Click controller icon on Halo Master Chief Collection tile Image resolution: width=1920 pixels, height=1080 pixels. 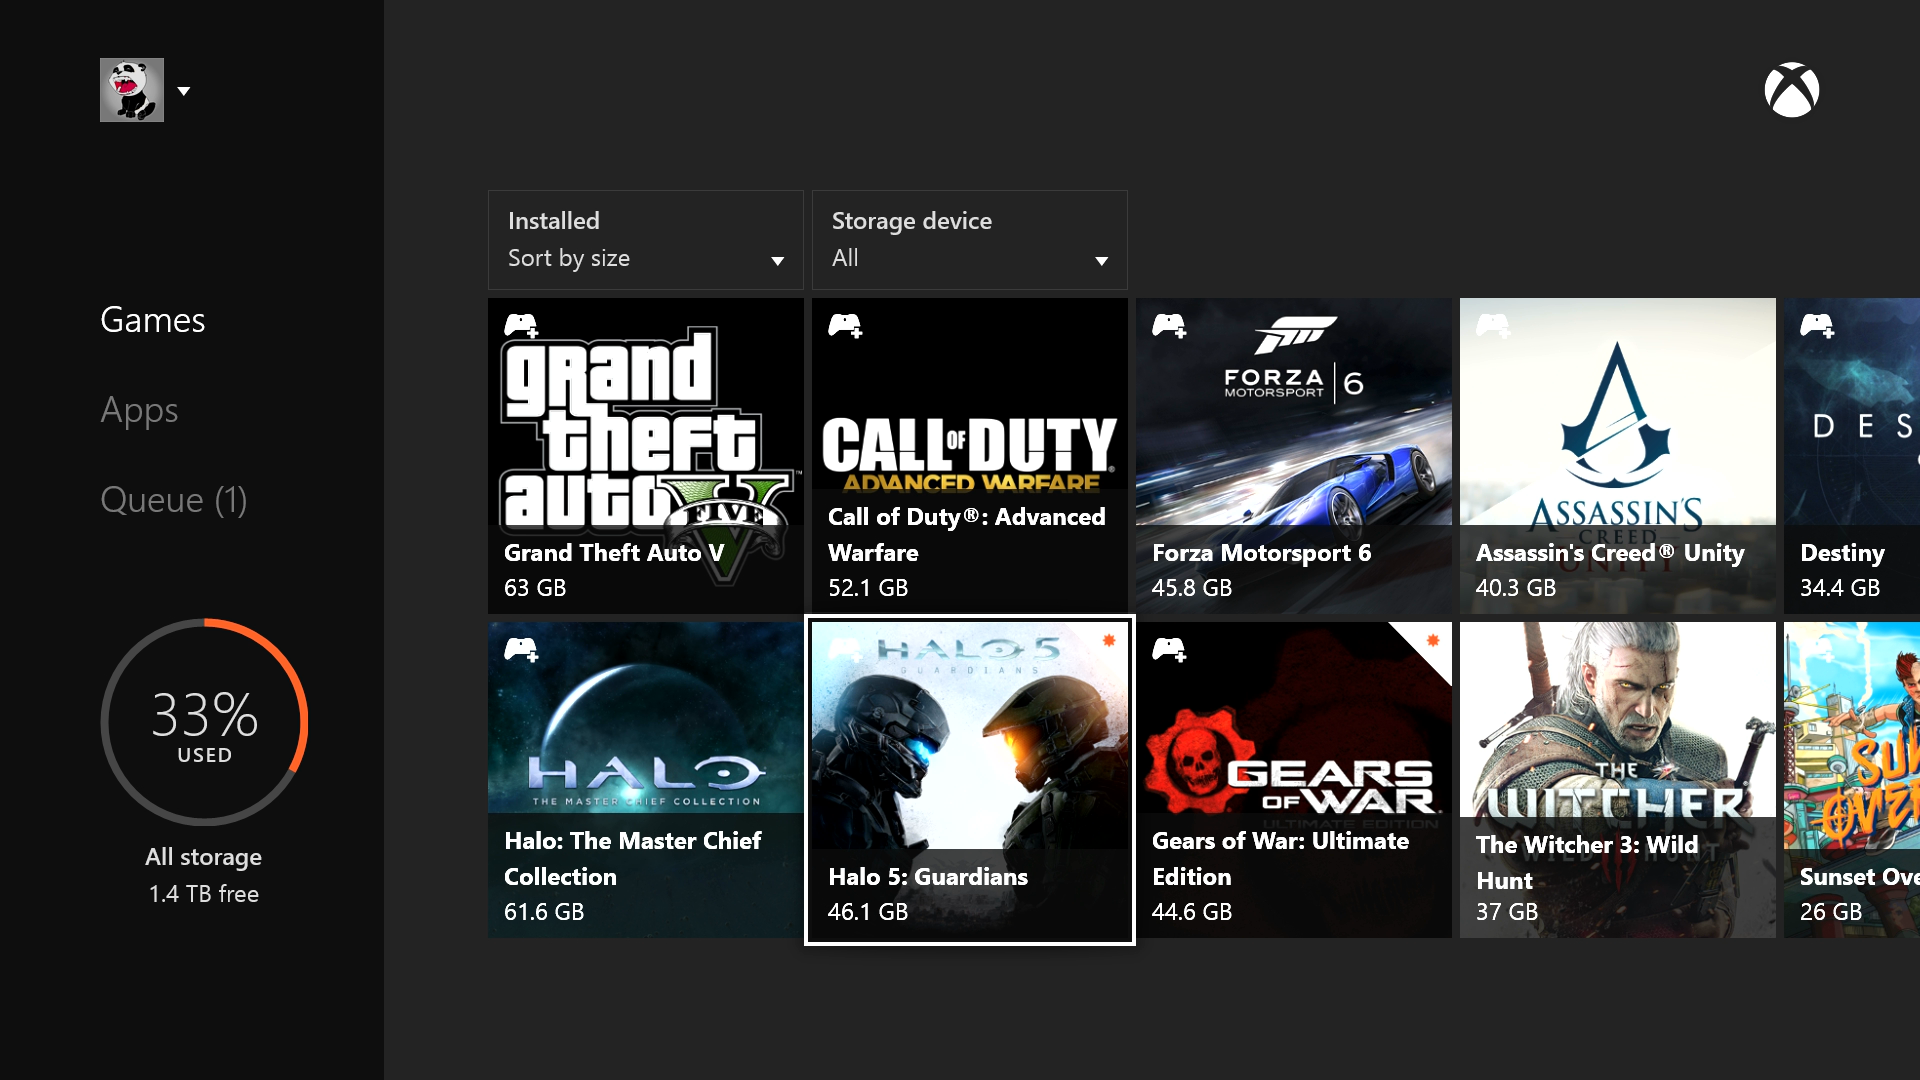click(x=521, y=650)
